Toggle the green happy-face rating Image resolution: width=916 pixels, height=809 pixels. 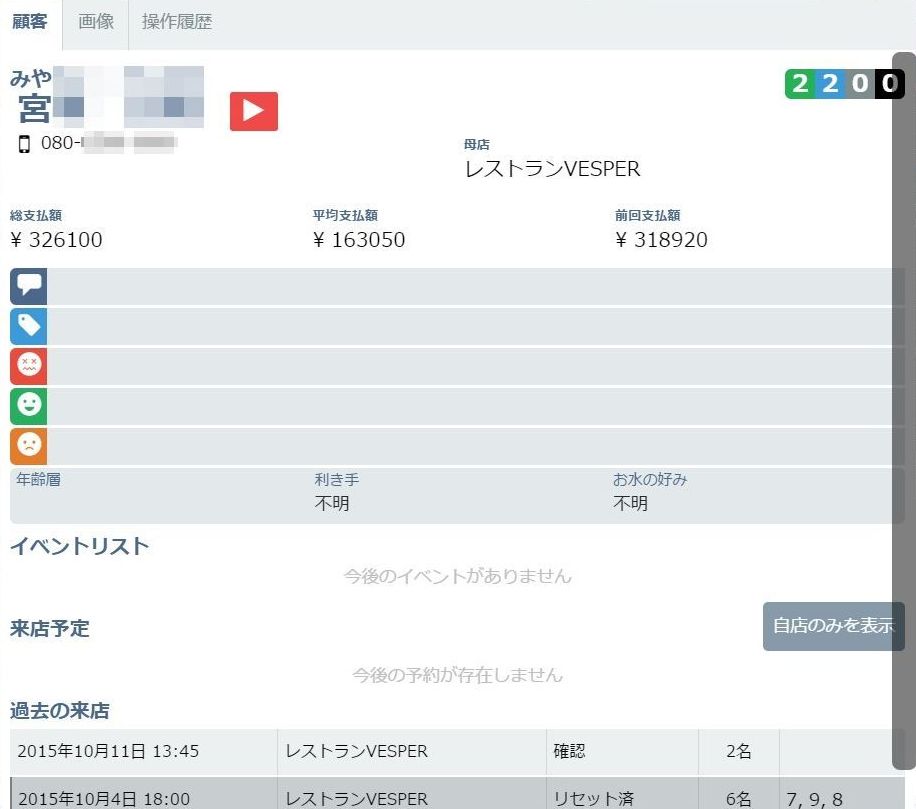[28, 406]
